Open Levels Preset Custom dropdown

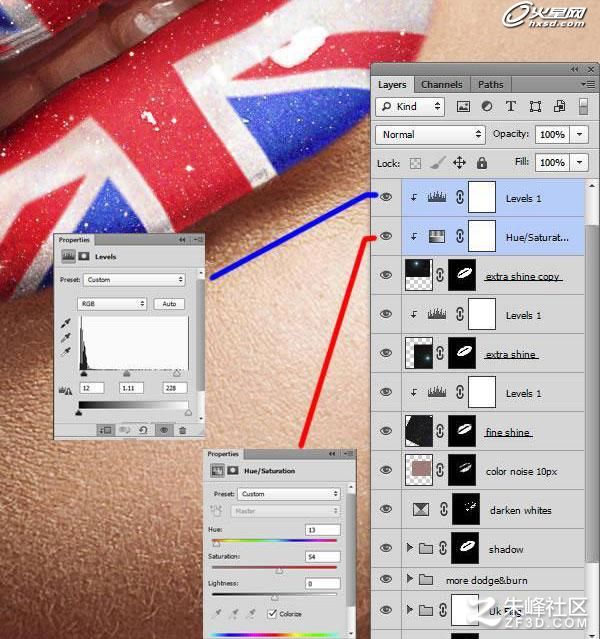coord(134,280)
